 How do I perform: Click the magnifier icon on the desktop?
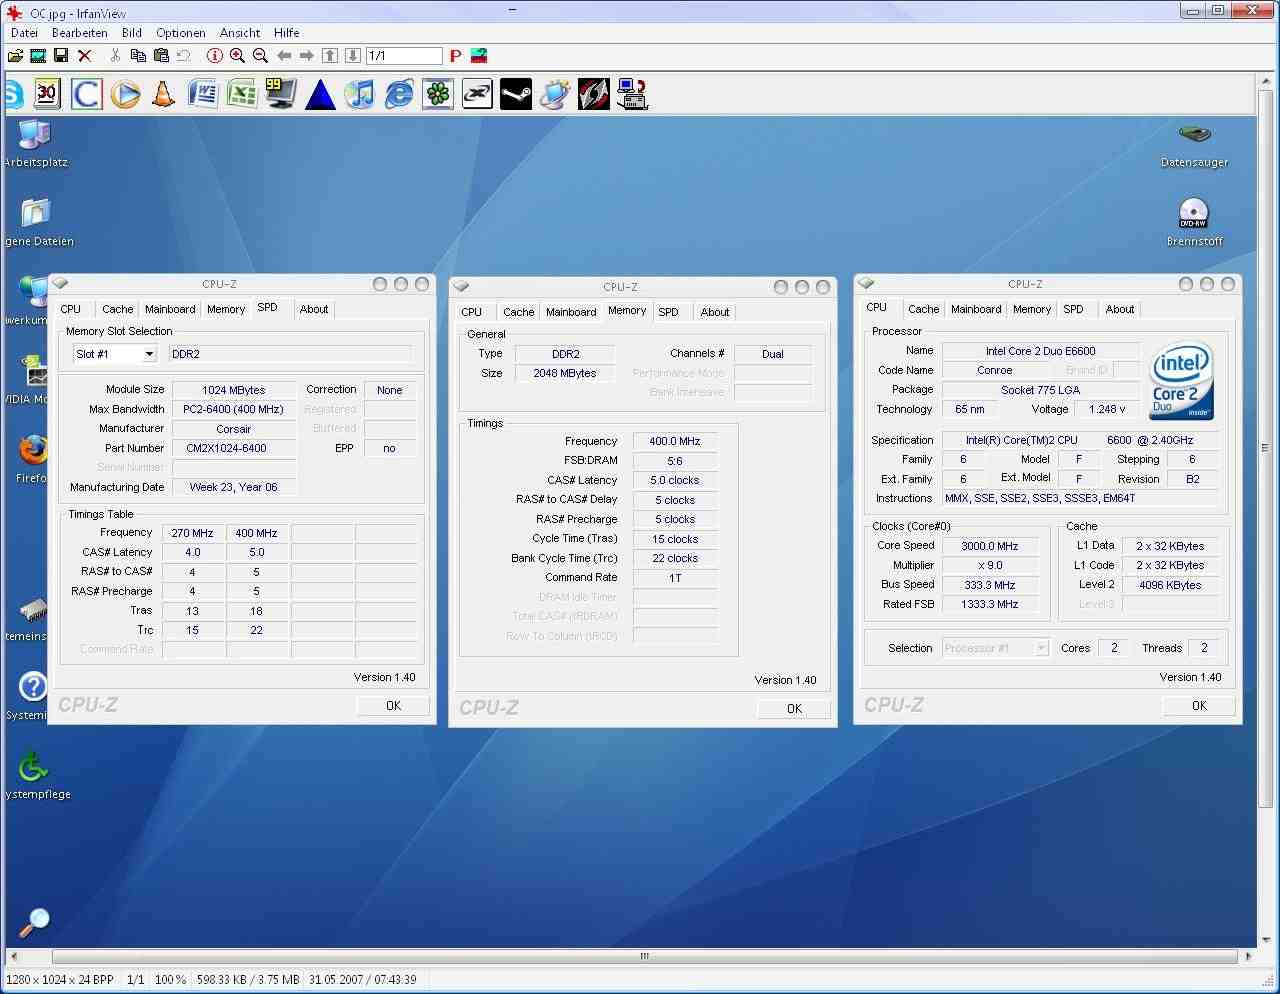point(34,921)
